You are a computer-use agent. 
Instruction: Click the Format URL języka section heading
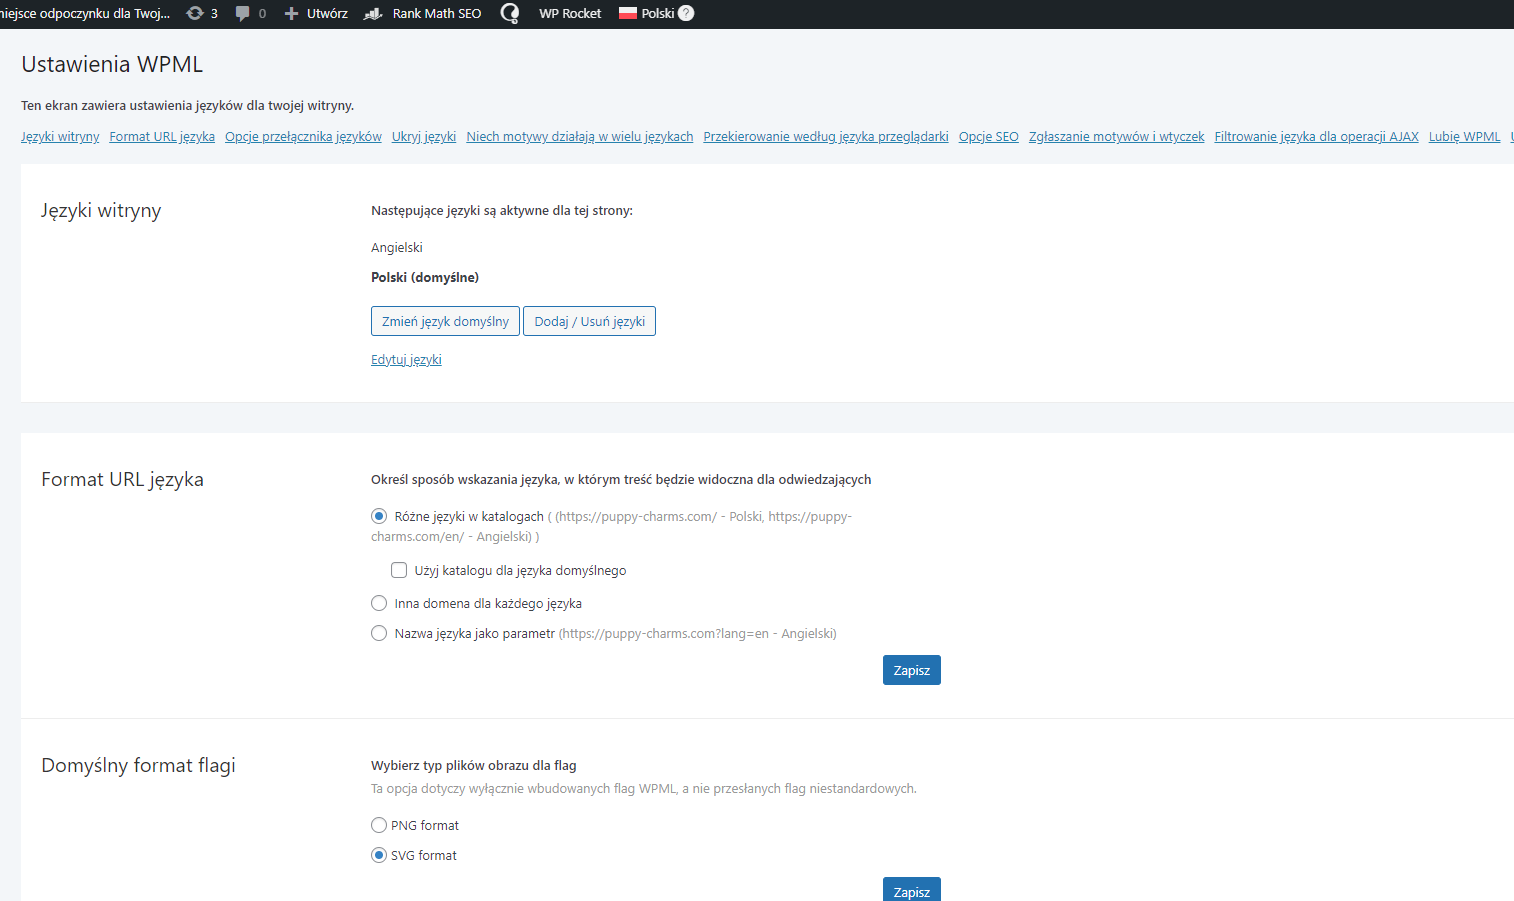(122, 480)
